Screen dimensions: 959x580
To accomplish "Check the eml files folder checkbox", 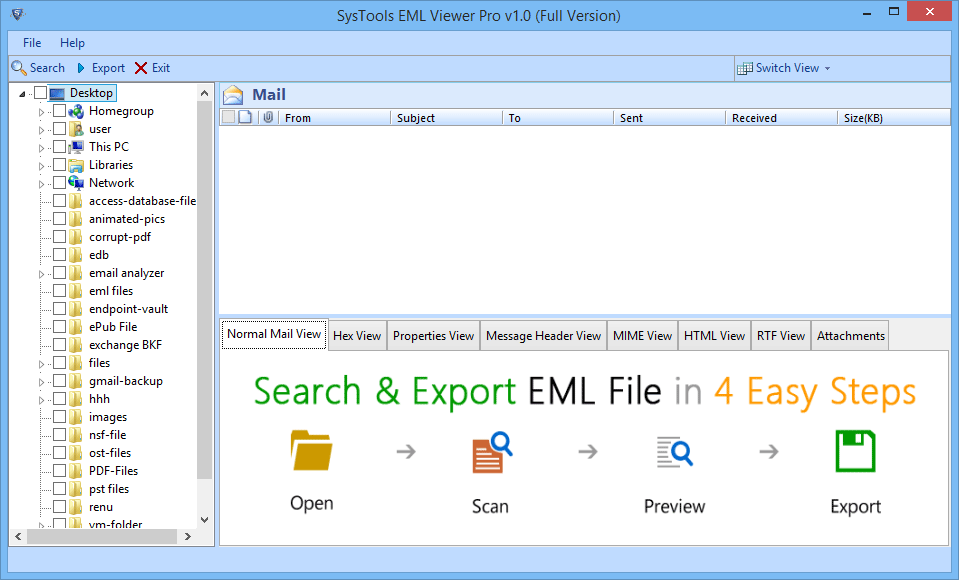I will [x=59, y=291].
